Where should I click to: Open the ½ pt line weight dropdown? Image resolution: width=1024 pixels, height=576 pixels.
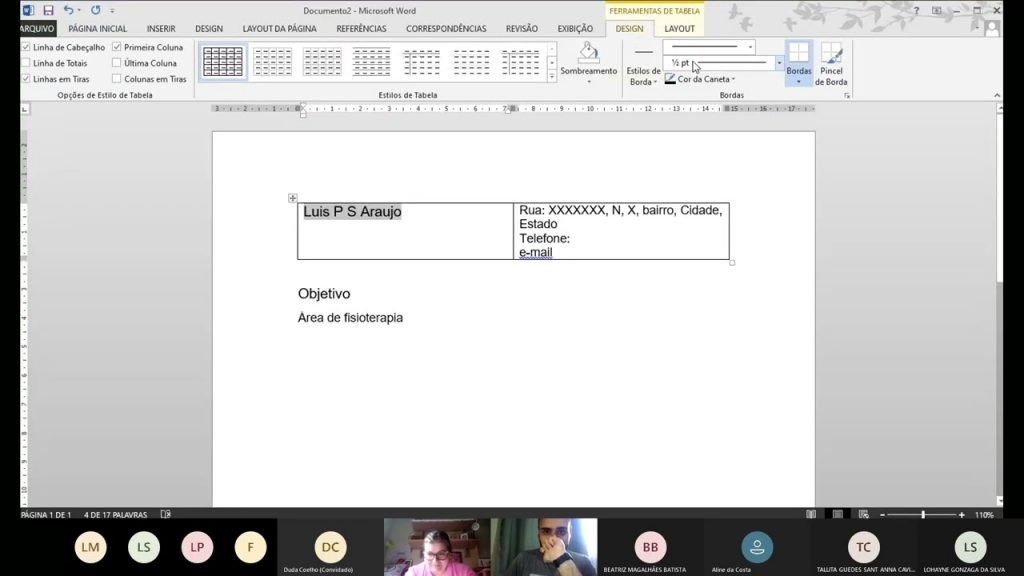(779, 63)
